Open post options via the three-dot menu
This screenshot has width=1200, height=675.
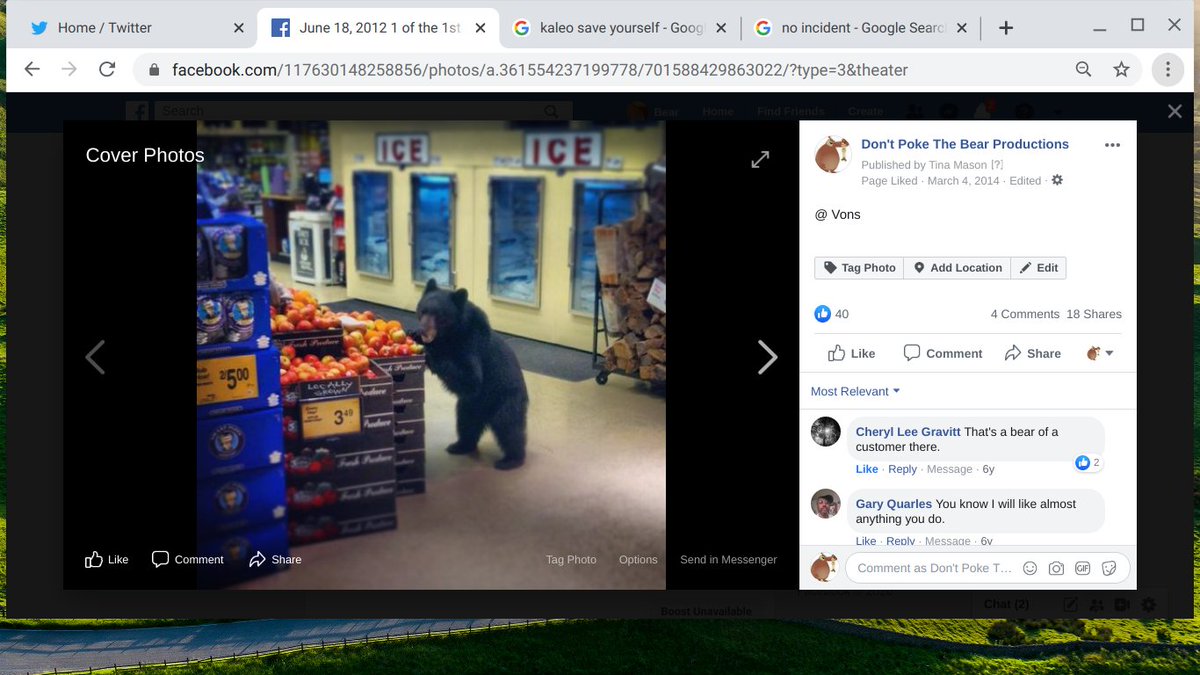pyautogui.click(x=1112, y=145)
